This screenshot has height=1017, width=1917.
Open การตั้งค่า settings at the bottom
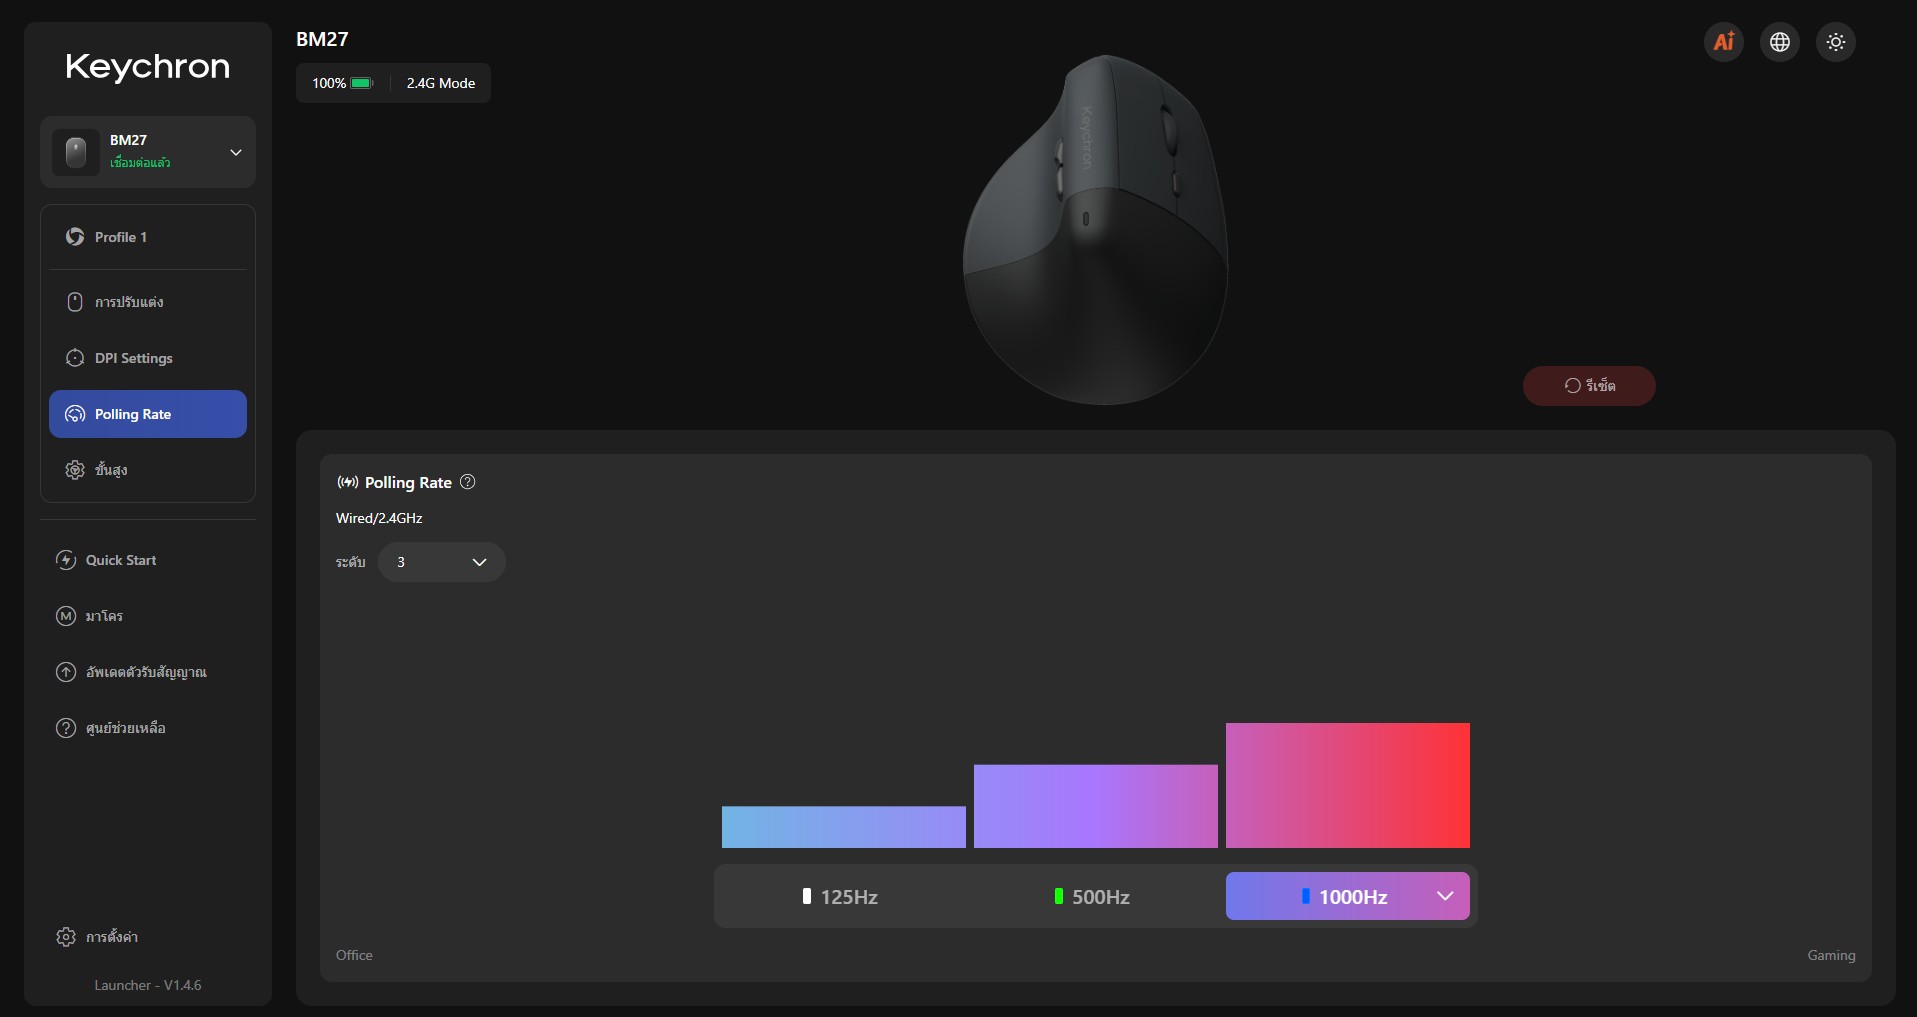[148, 937]
